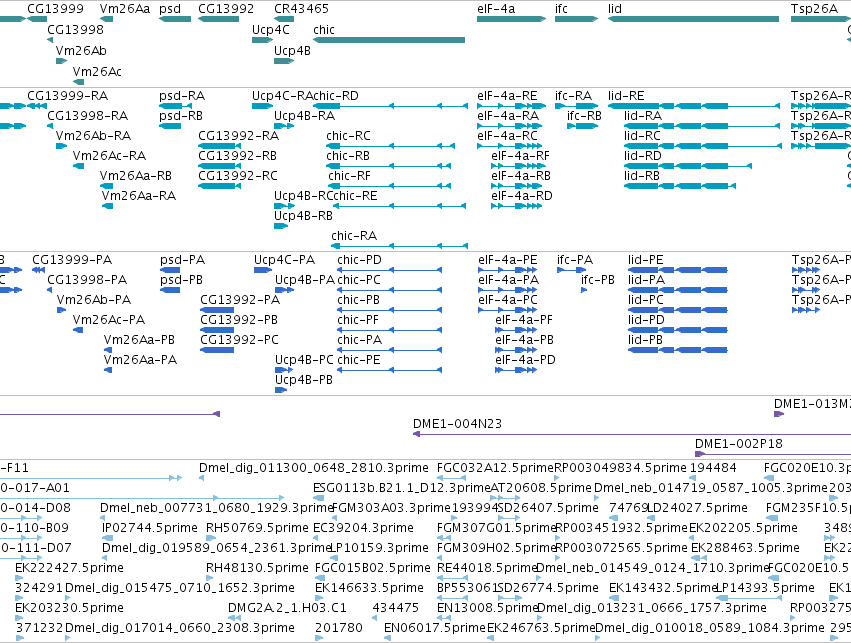Click the RH48130.5prime EST label
This screenshot has height=643, width=851.
click(257, 569)
